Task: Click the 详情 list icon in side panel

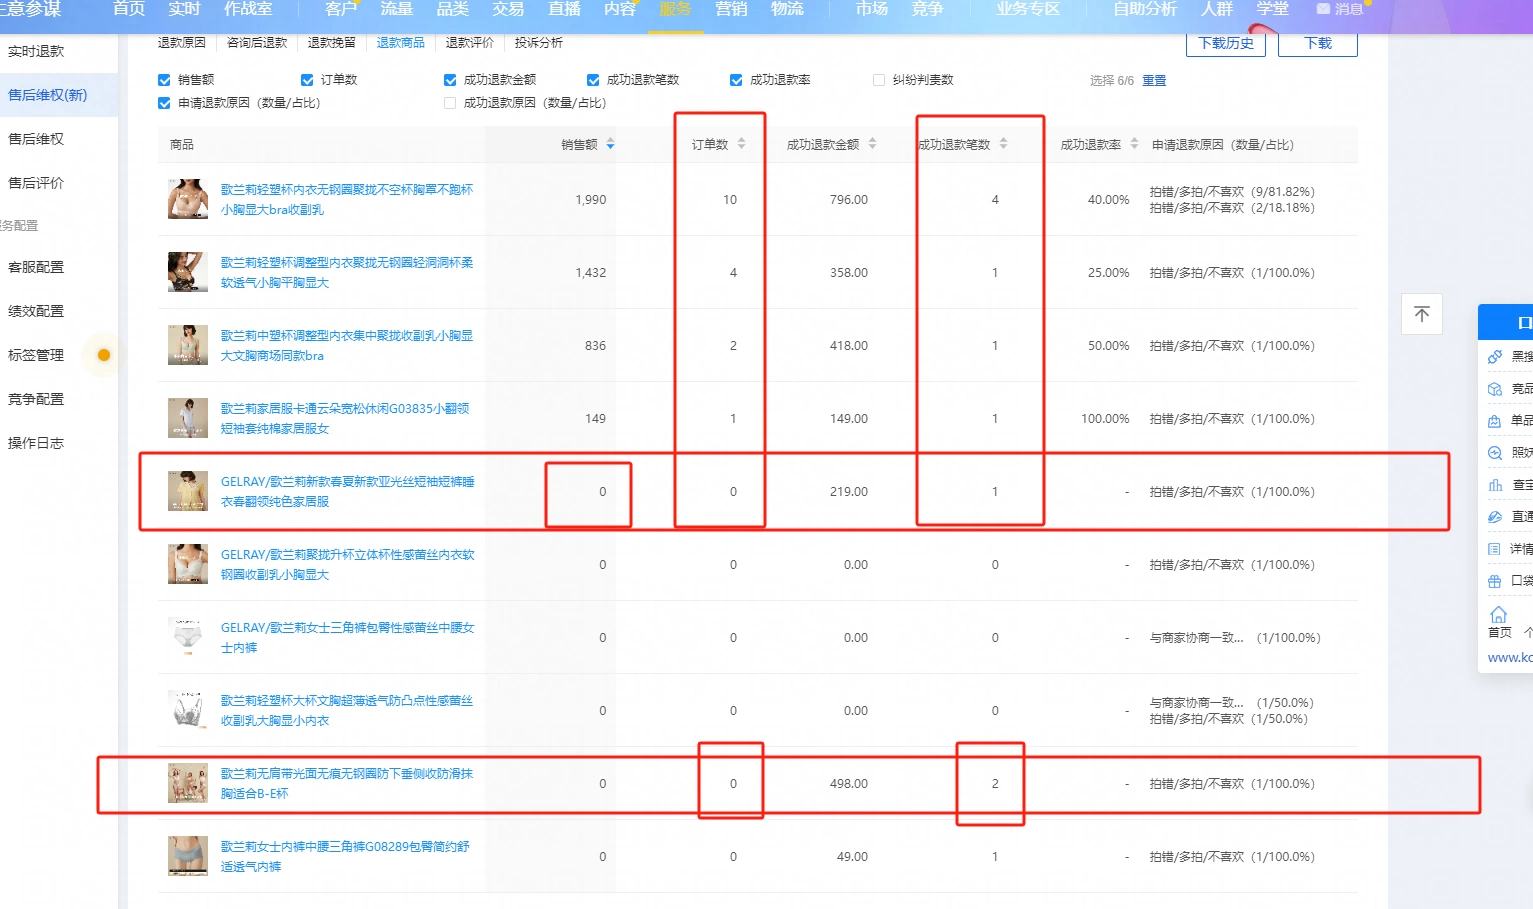Action: [x=1495, y=549]
